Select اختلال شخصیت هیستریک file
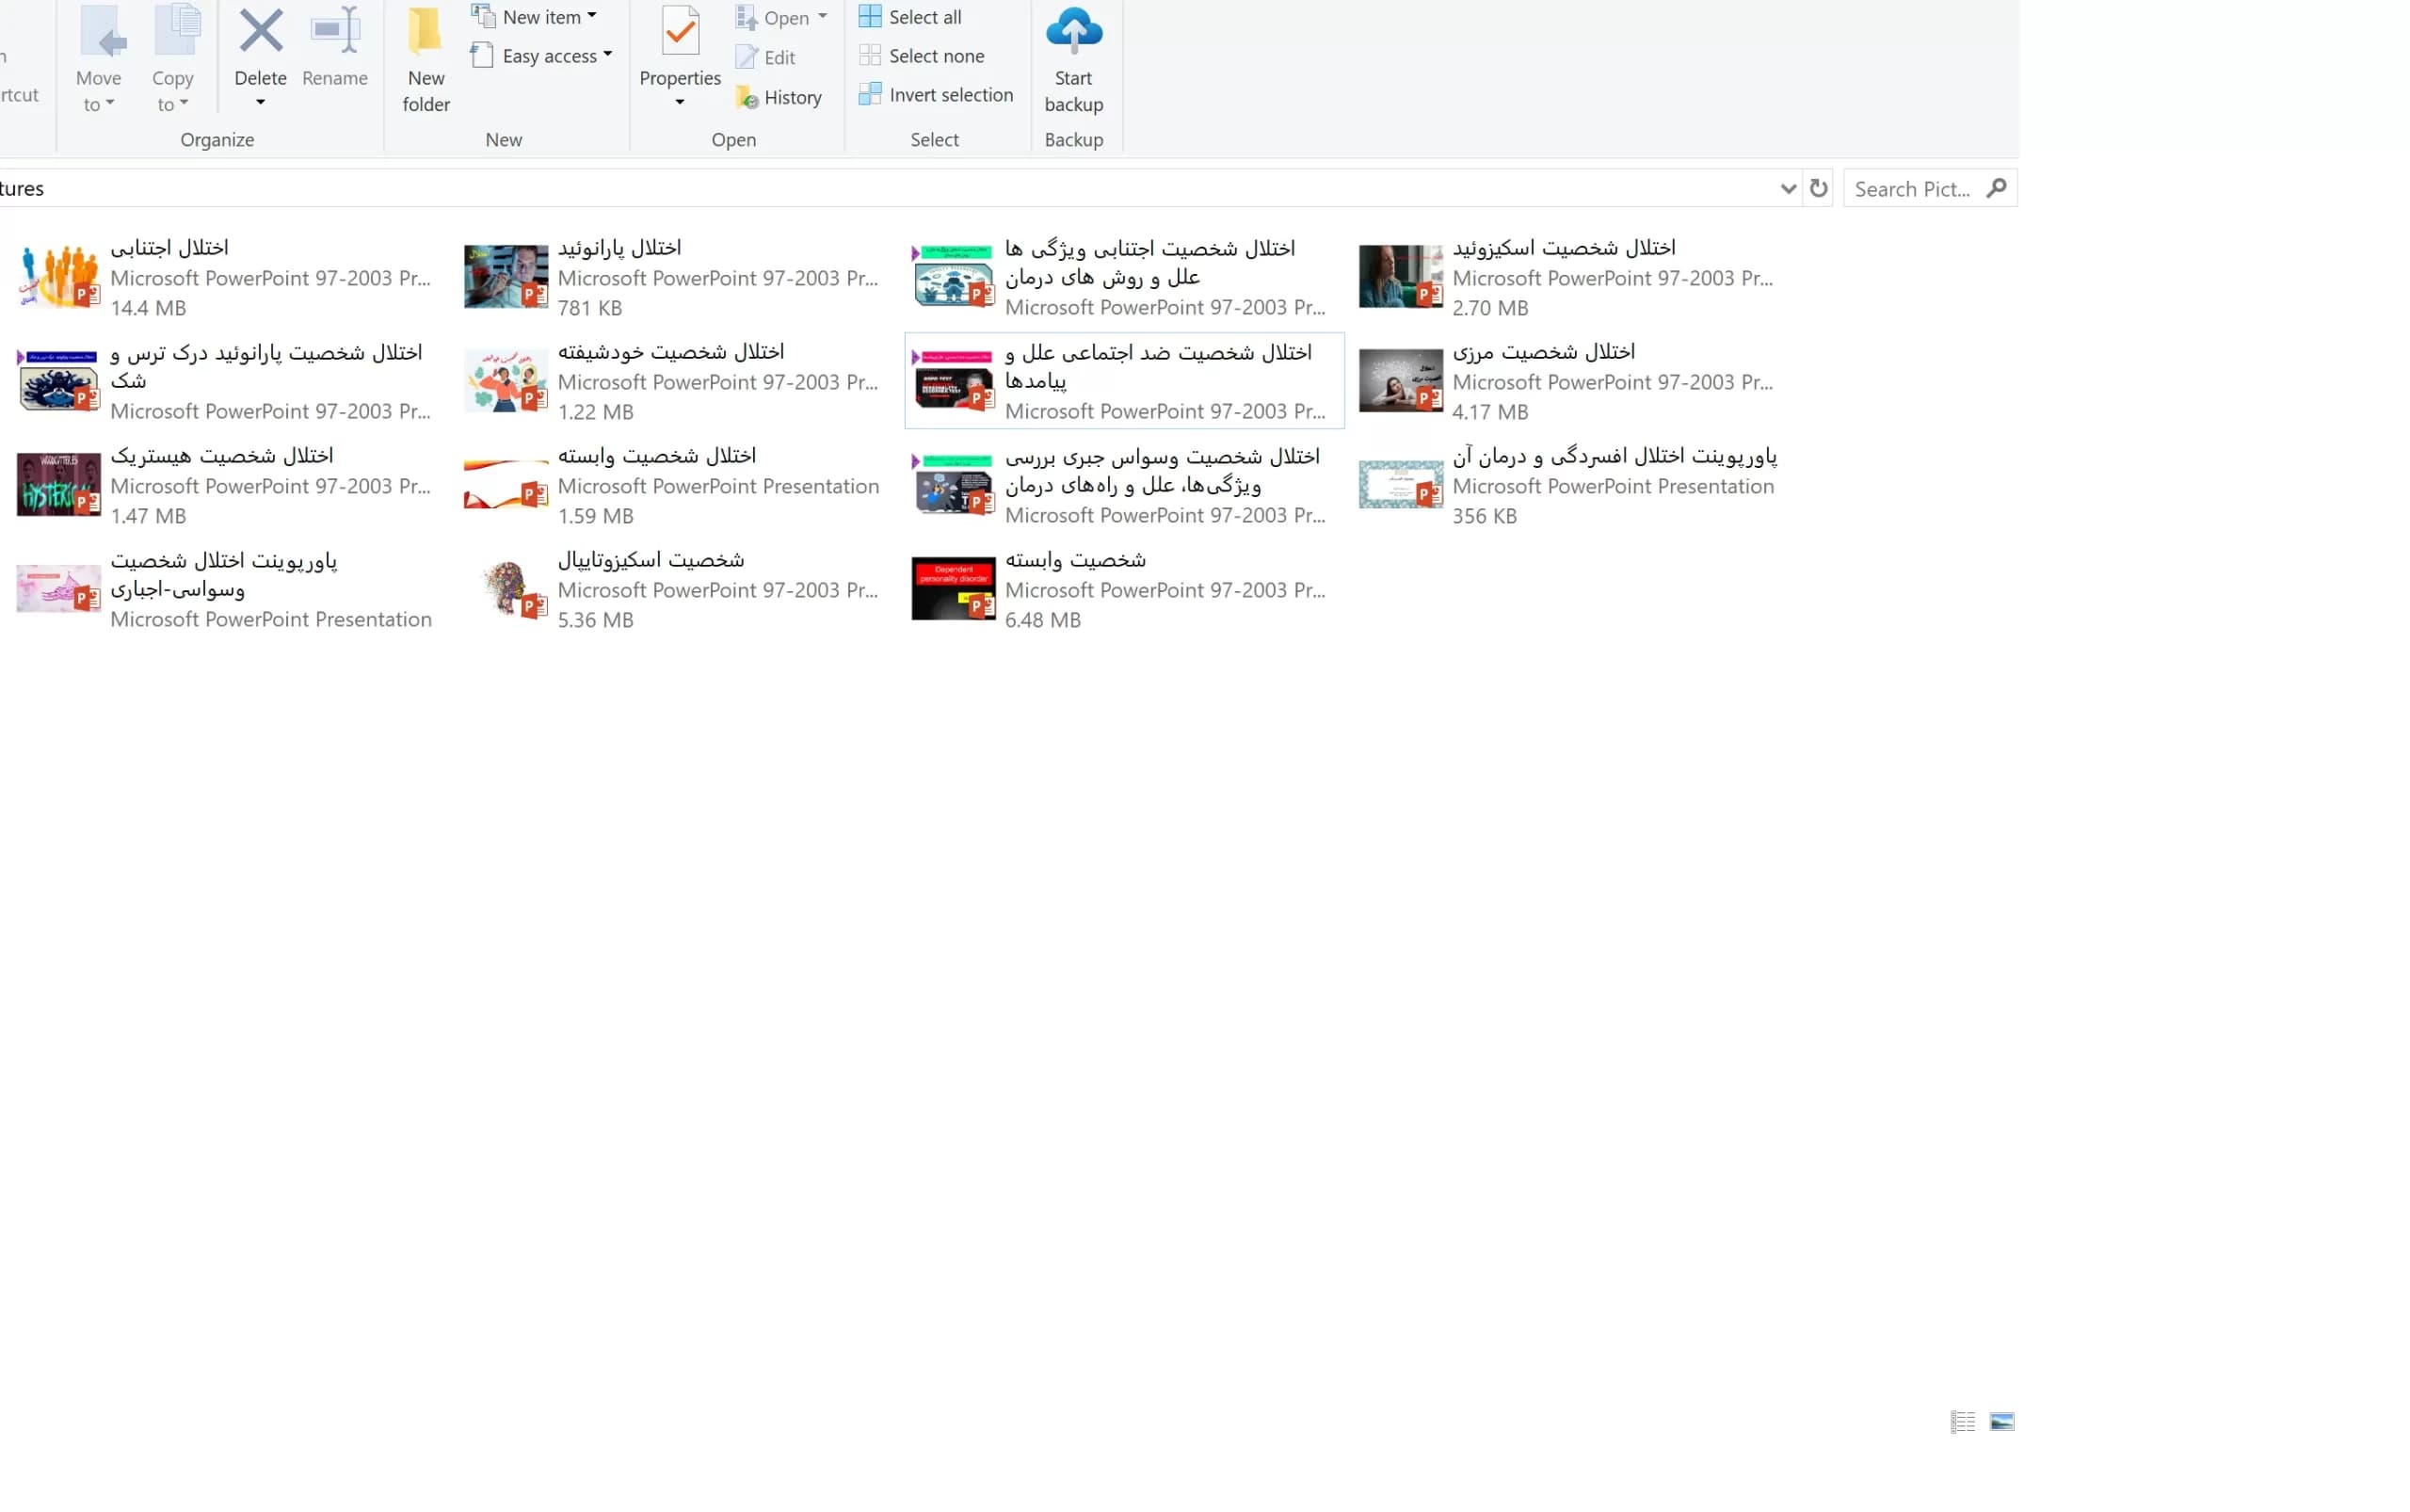2410x1512 pixels. [226, 485]
